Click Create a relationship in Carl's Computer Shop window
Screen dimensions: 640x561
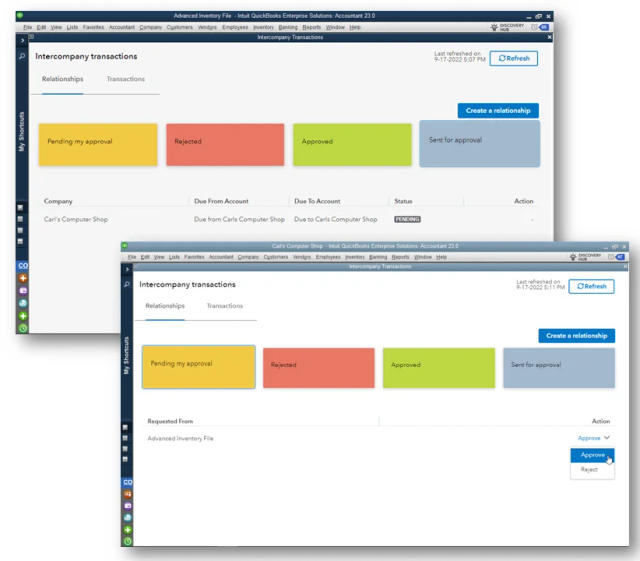(x=576, y=336)
